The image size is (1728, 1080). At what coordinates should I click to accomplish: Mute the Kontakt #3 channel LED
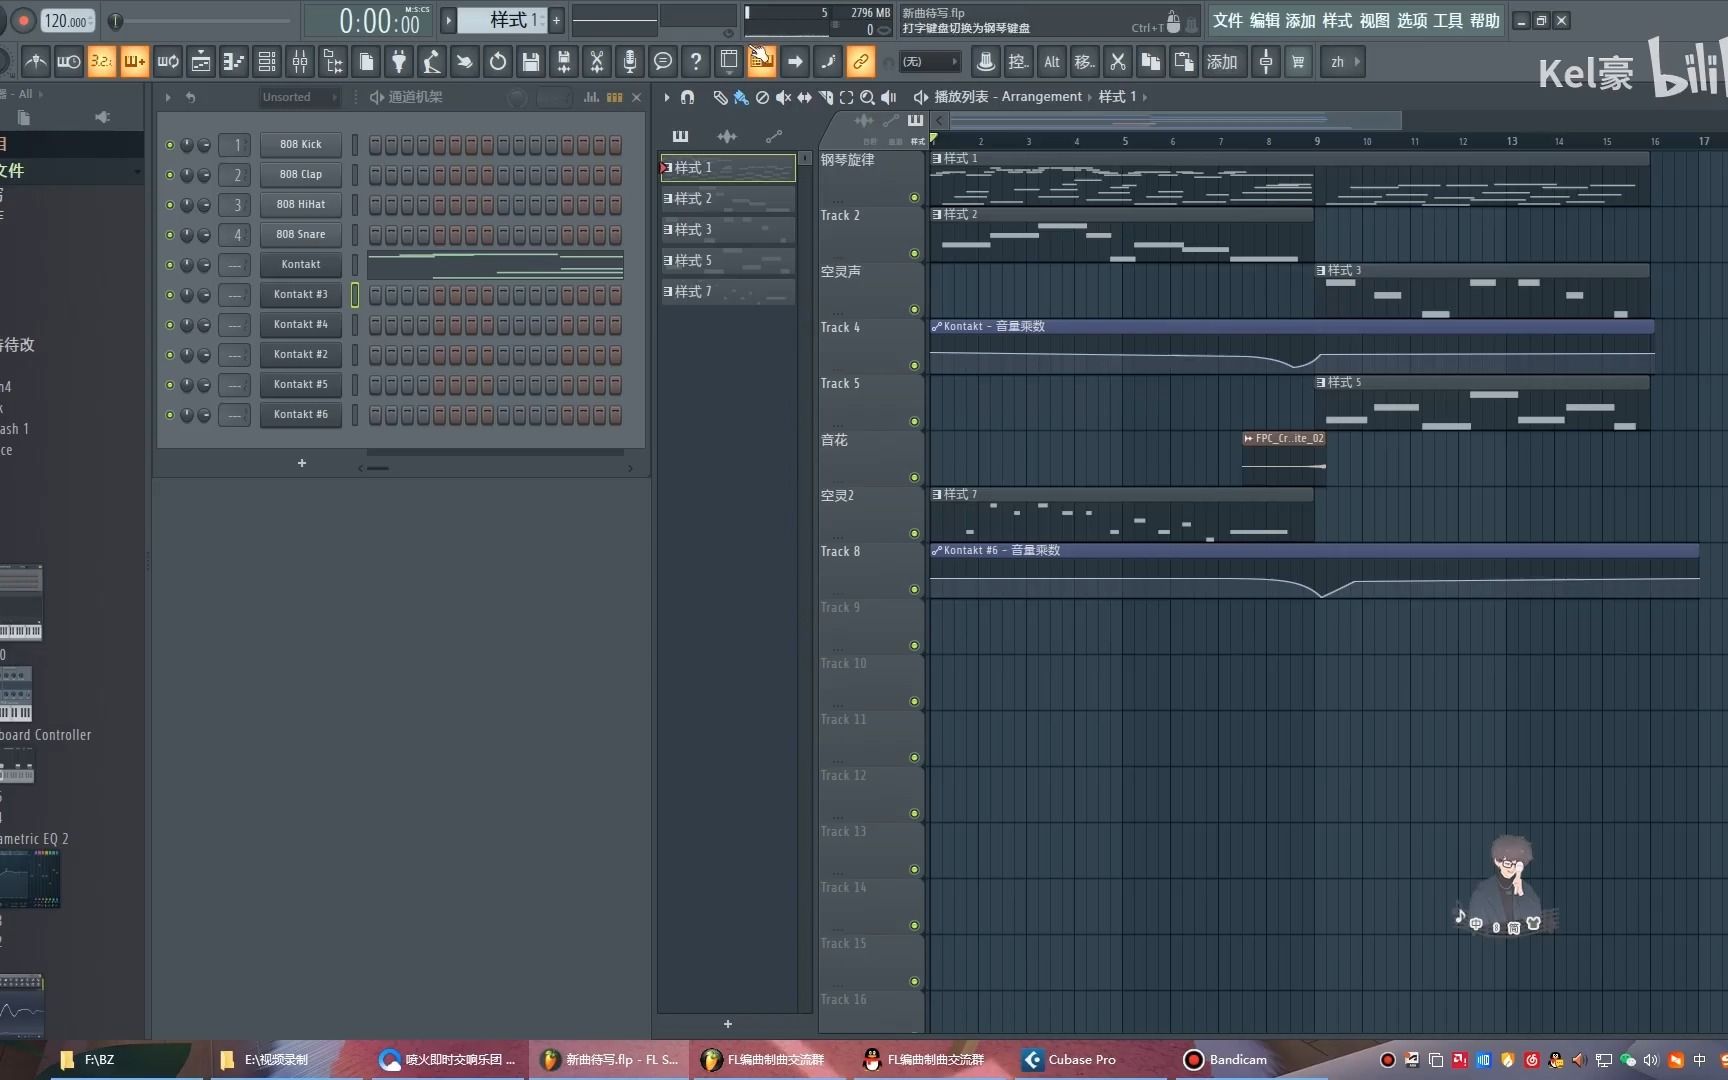170,295
